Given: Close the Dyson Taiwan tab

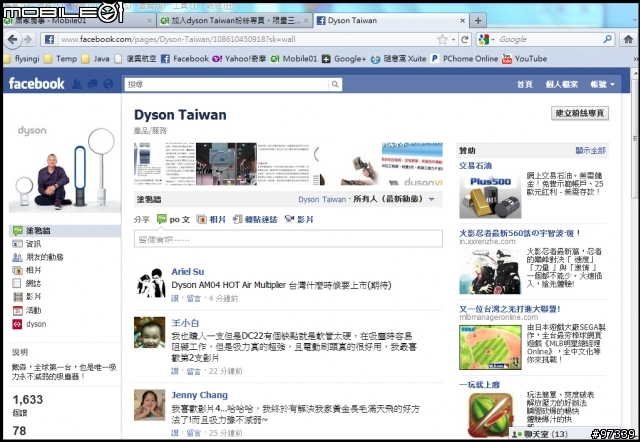Looking at the screenshot, I should [462, 20].
